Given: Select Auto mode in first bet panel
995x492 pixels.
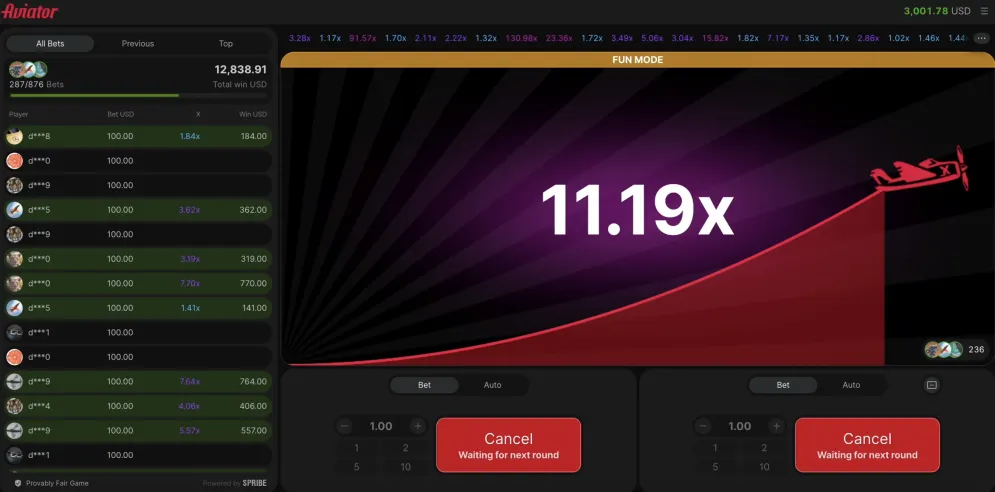Looking at the screenshot, I should 492,385.
